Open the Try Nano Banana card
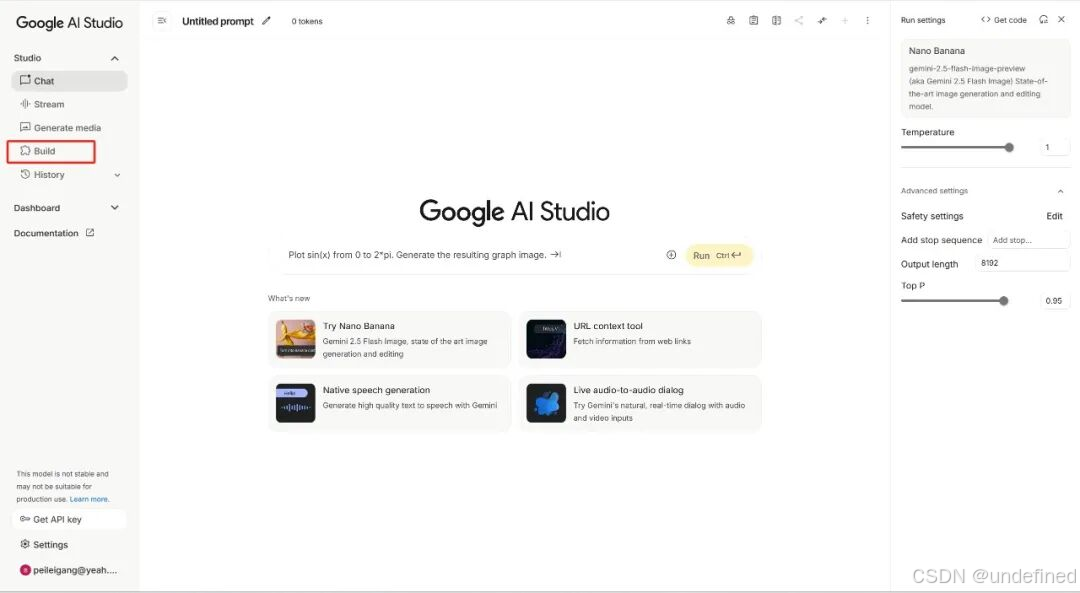The height and width of the screenshot is (593, 1080). 390,340
